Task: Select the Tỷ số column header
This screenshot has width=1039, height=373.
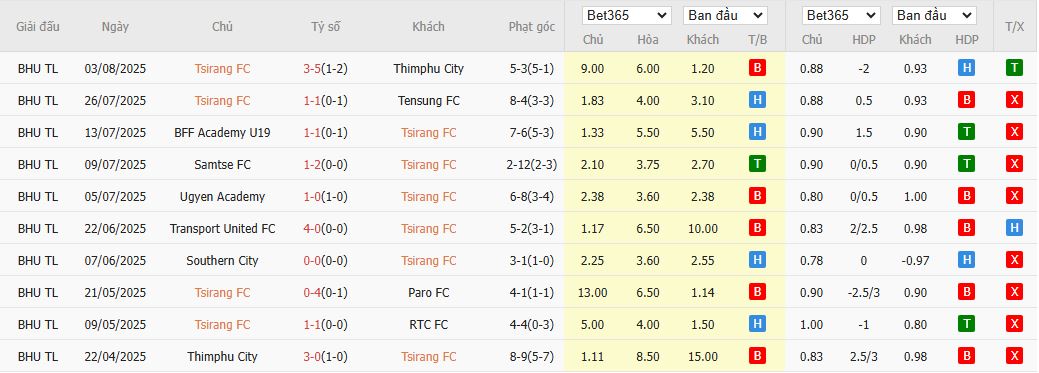Action: pyautogui.click(x=325, y=27)
